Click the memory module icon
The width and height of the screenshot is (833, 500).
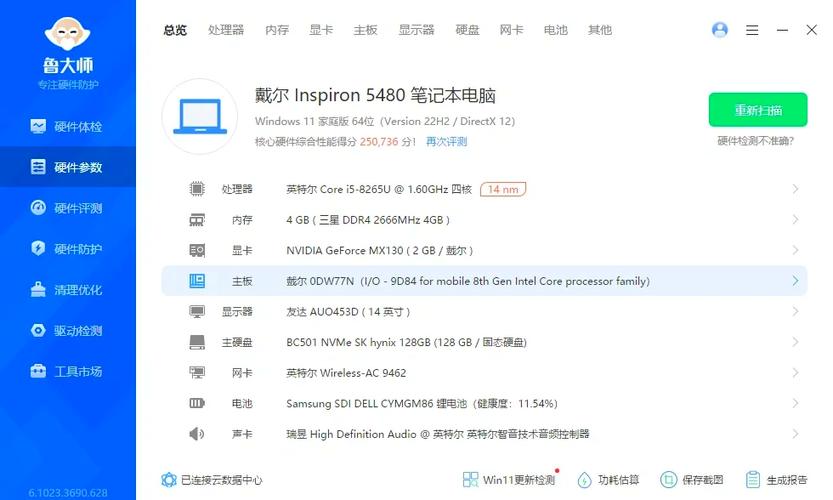pyautogui.click(x=197, y=219)
